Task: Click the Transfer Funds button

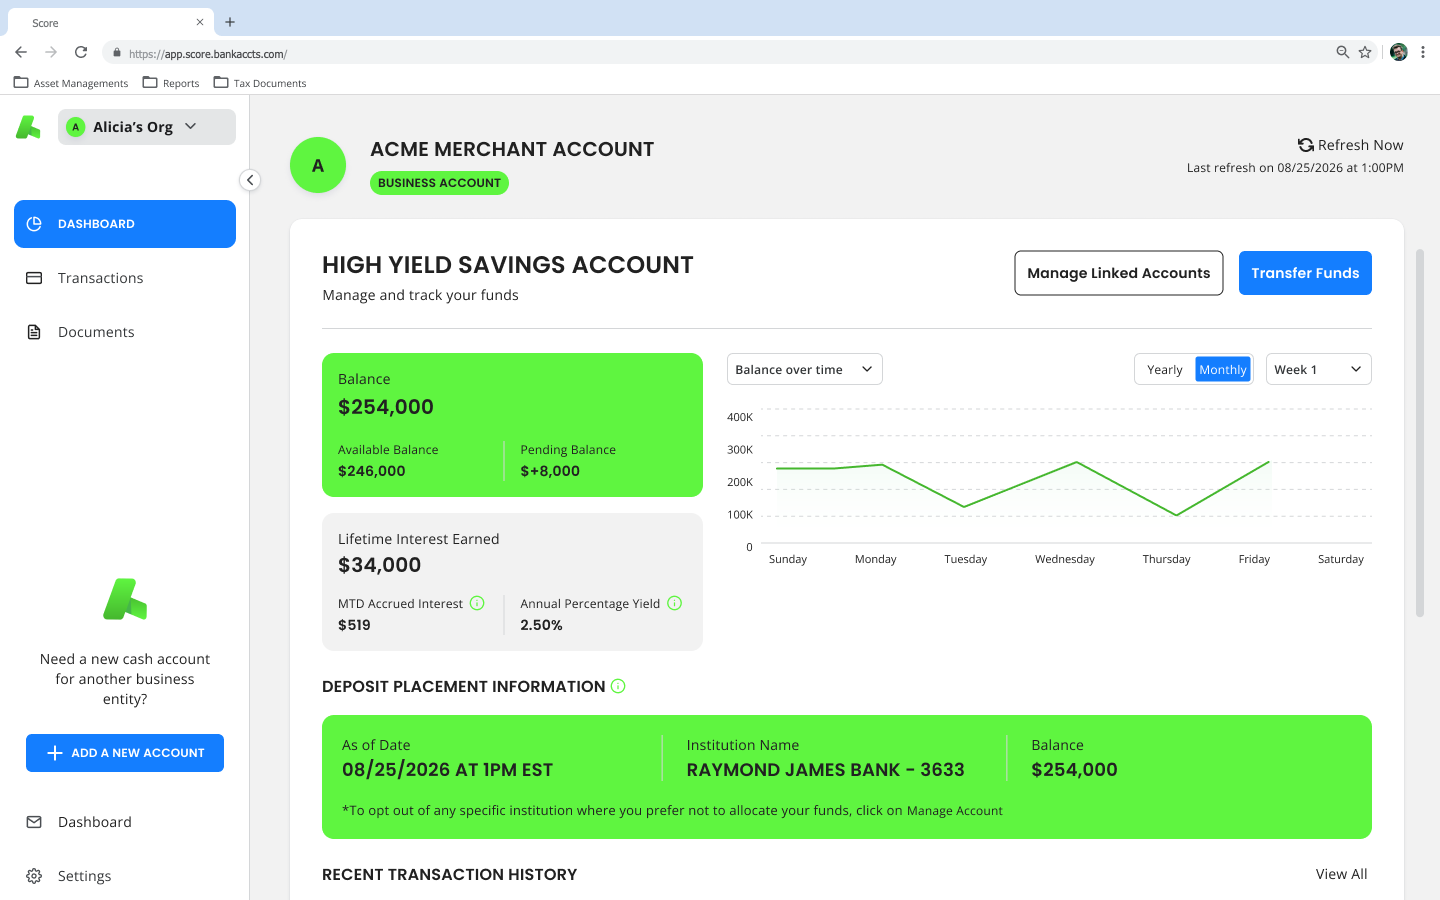Action: point(1305,273)
